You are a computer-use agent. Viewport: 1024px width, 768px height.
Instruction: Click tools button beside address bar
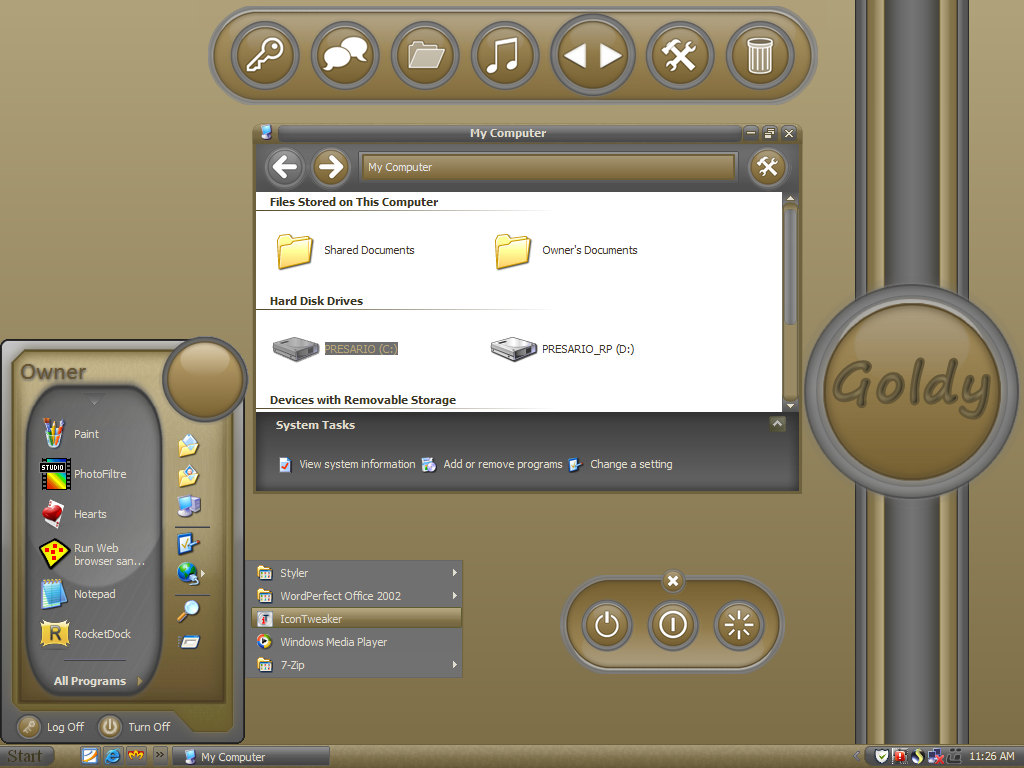767,167
